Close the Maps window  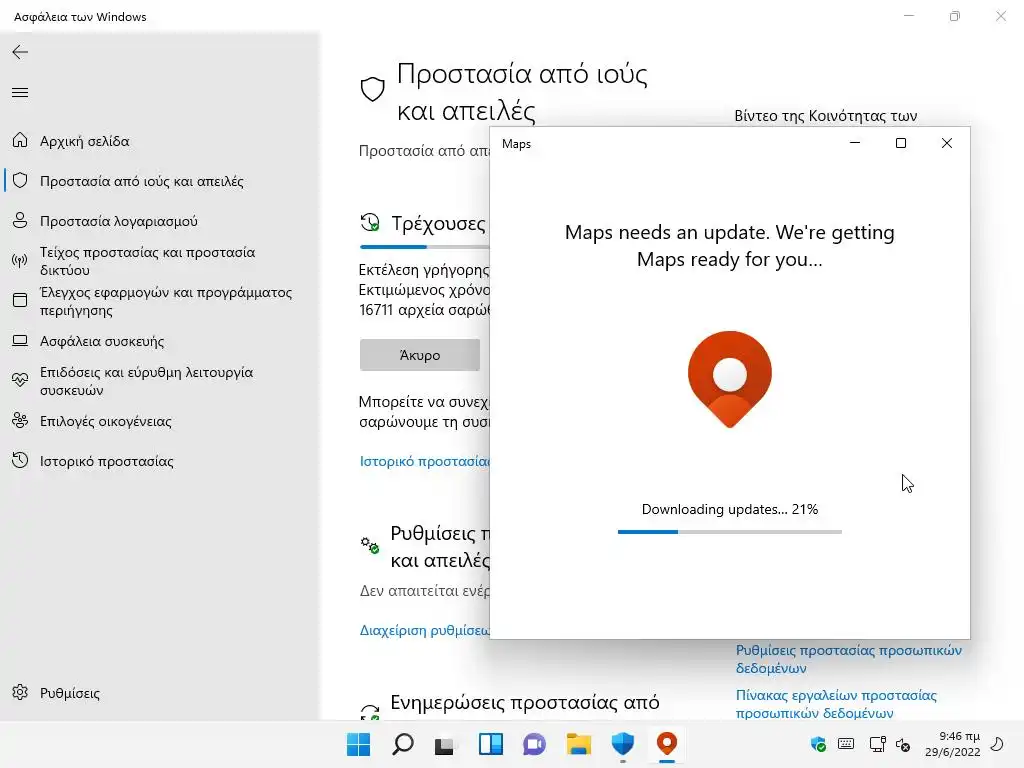pyautogui.click(x=946, y=143)
